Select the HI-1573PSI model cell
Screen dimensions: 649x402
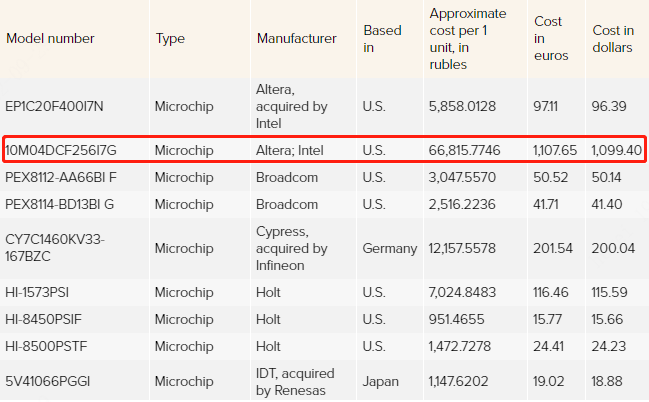click(x=37, y=292)
